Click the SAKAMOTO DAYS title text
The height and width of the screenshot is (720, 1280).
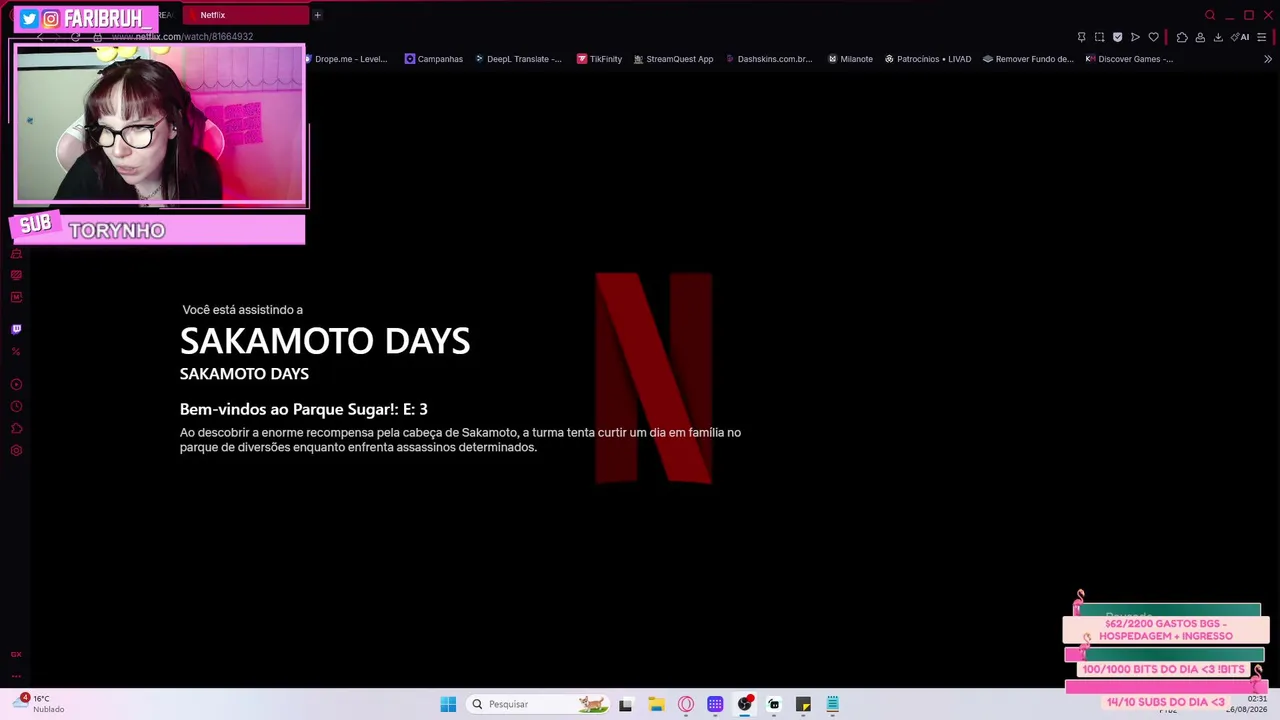pos(325,341)
